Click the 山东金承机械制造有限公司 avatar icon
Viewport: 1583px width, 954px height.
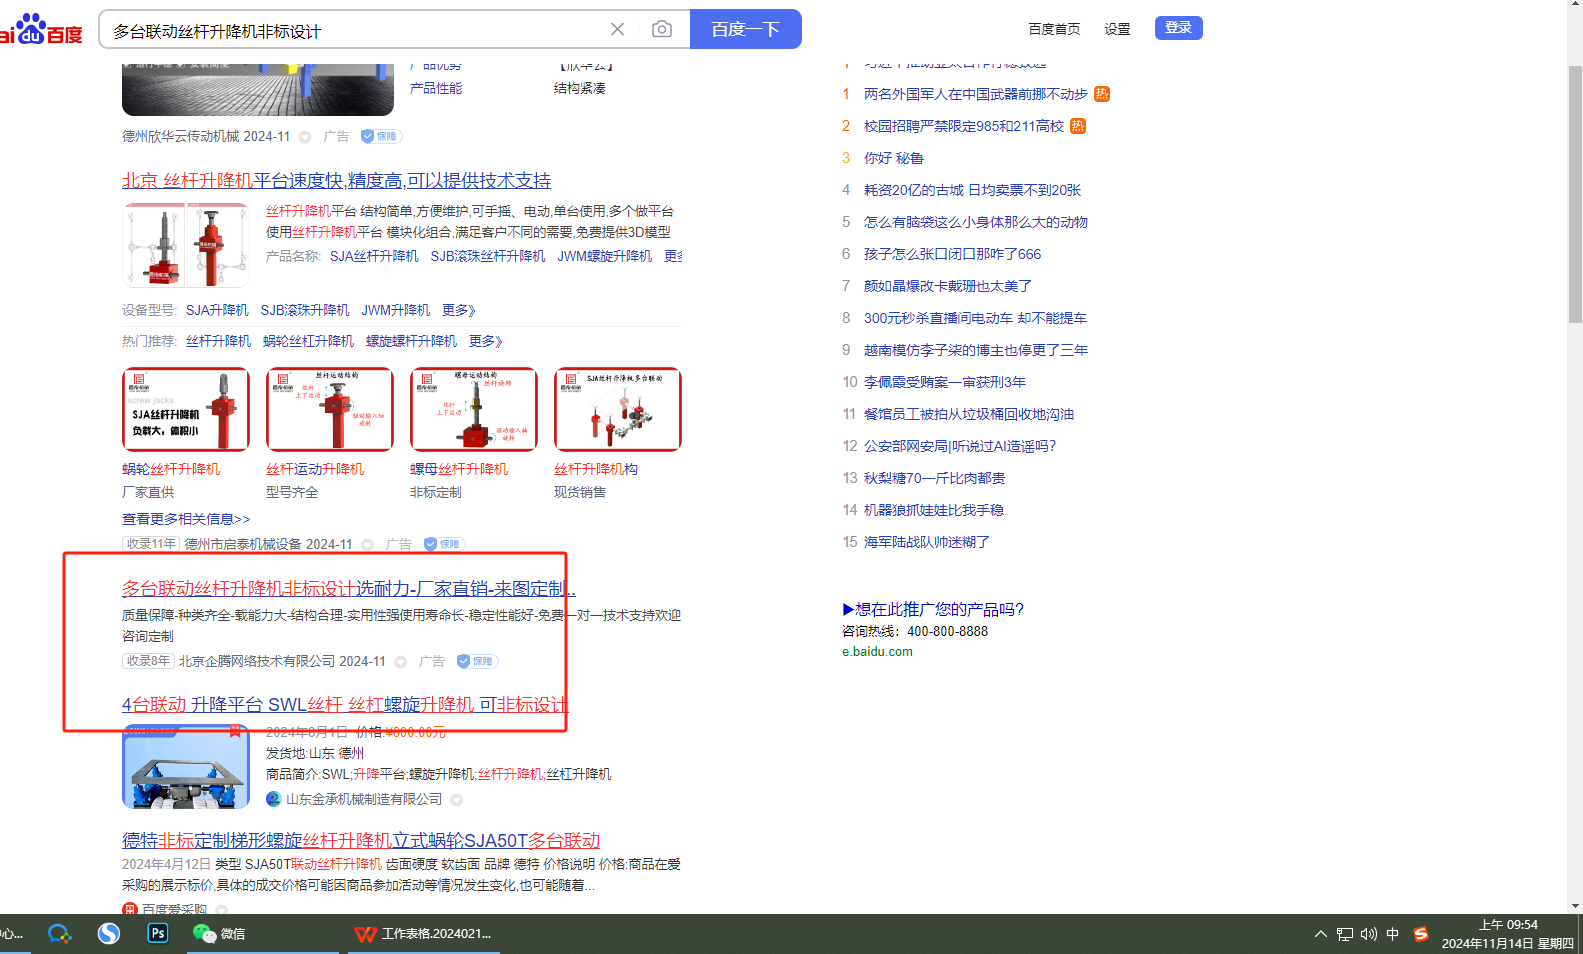coord(273,799)
